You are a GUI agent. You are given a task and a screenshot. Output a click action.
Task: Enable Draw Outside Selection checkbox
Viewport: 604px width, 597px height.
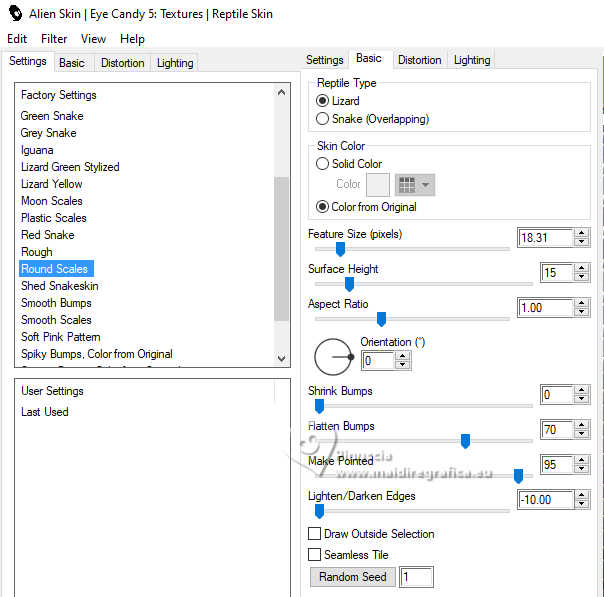[314, 534]
